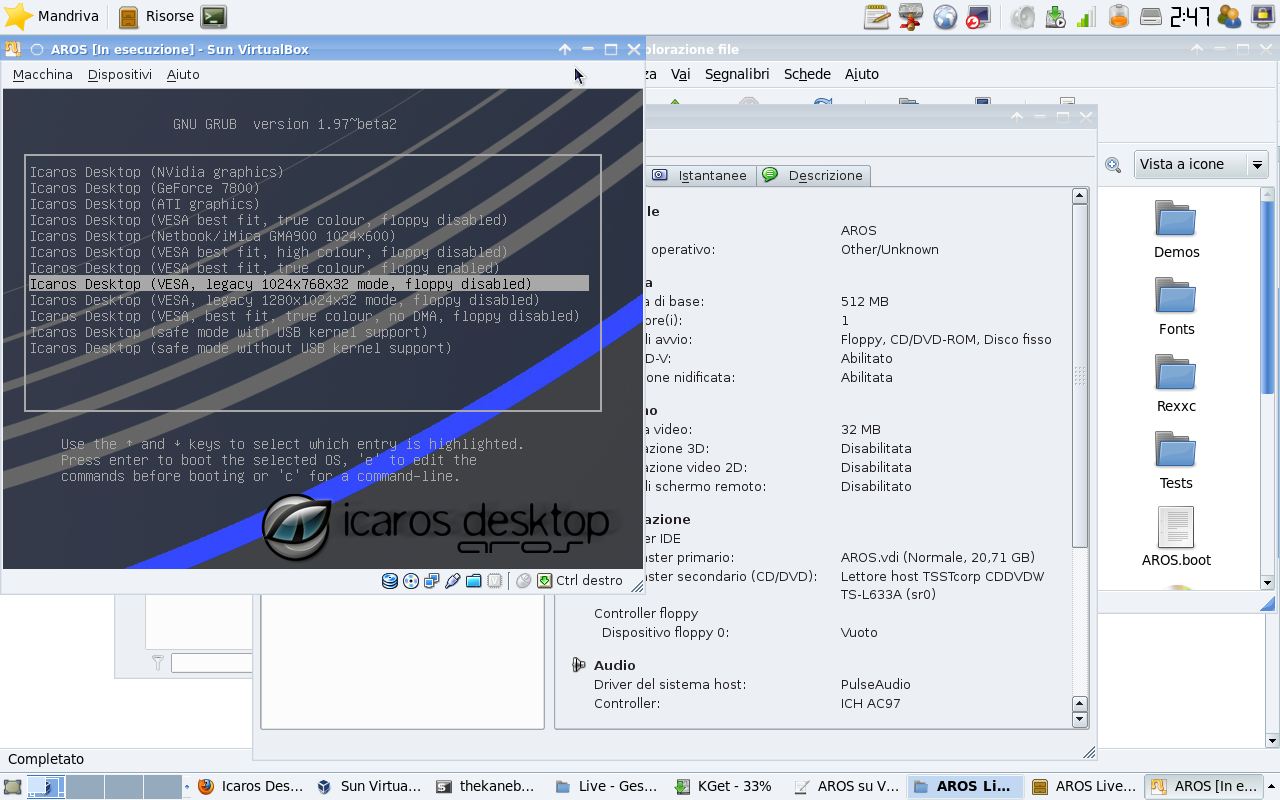The height and width of the screenshot is (800, 1280).
Task: Open the Macchina menu in VirtualBox
Action: [43, 74]
